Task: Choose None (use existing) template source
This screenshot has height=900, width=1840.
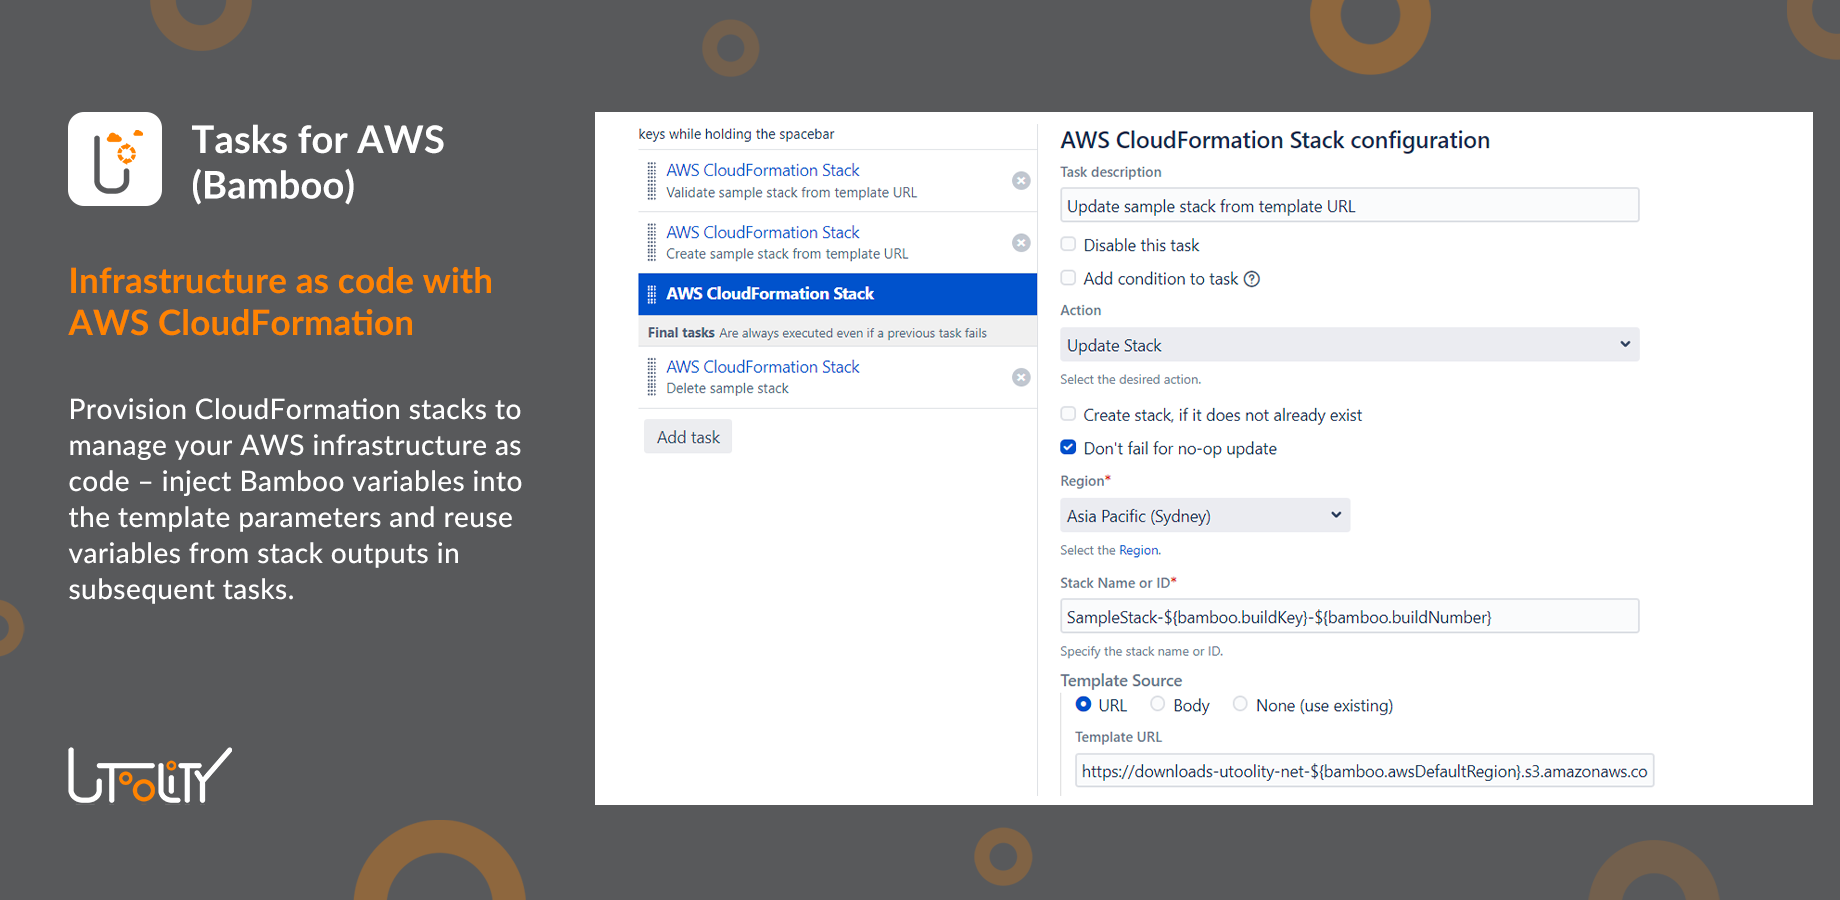Action: click(x=1240, y=704)
